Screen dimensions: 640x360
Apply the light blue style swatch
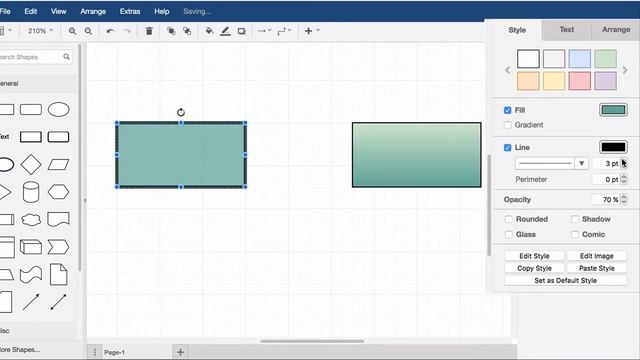[x=580, y=59]
